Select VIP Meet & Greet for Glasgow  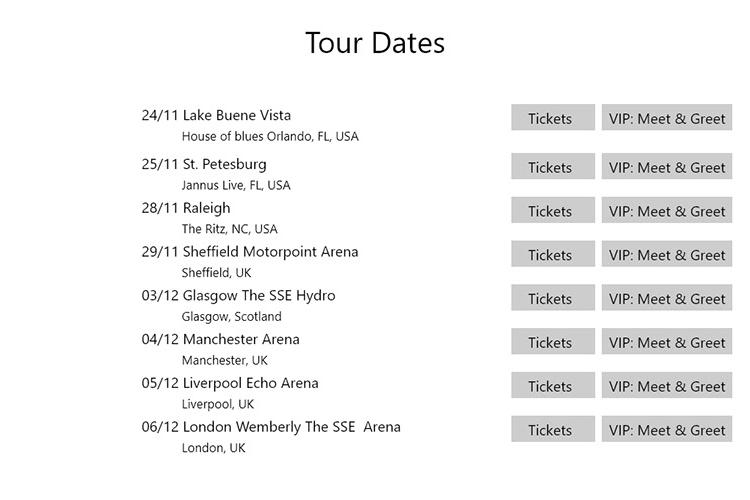[x=667, y=298]
